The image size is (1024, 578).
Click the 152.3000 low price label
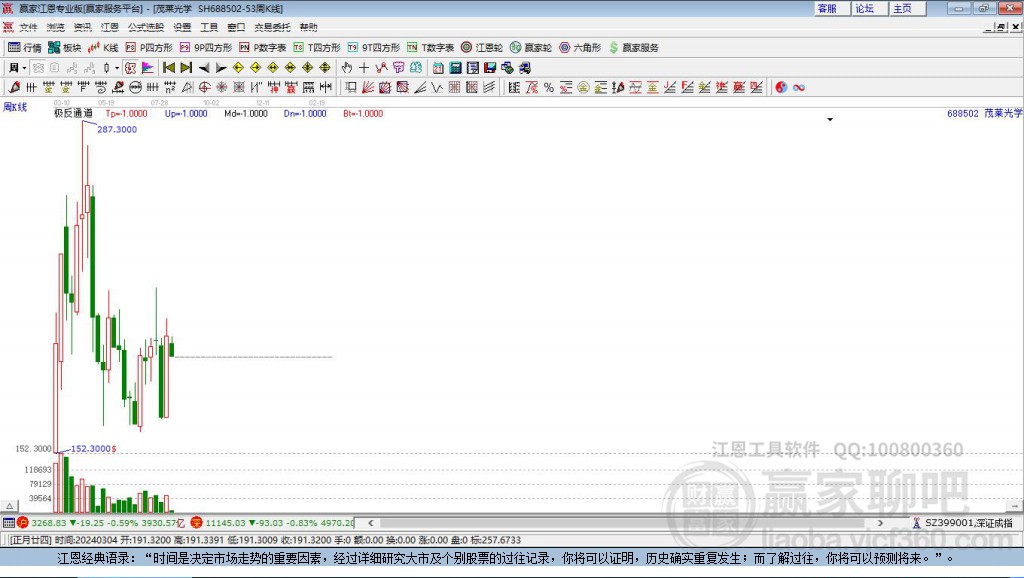[91, 449]
